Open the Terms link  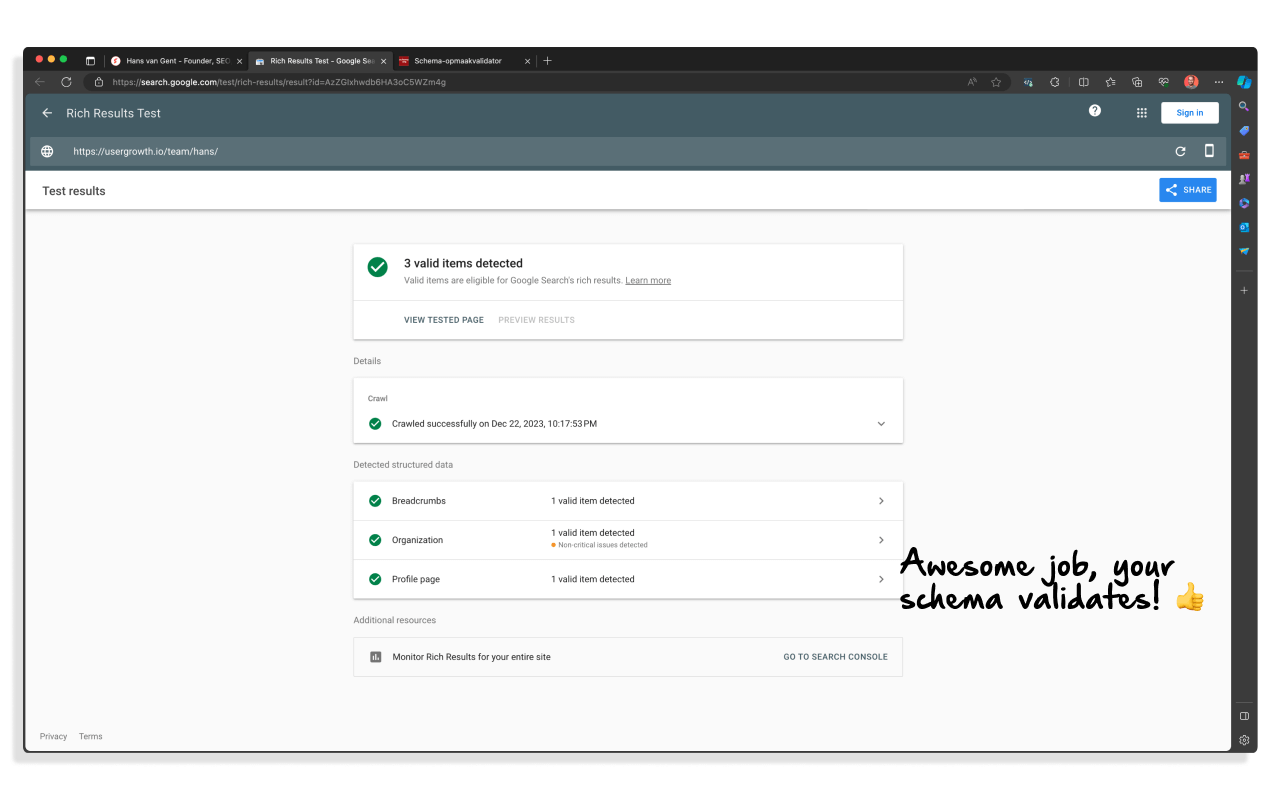(x=91, y=737)
